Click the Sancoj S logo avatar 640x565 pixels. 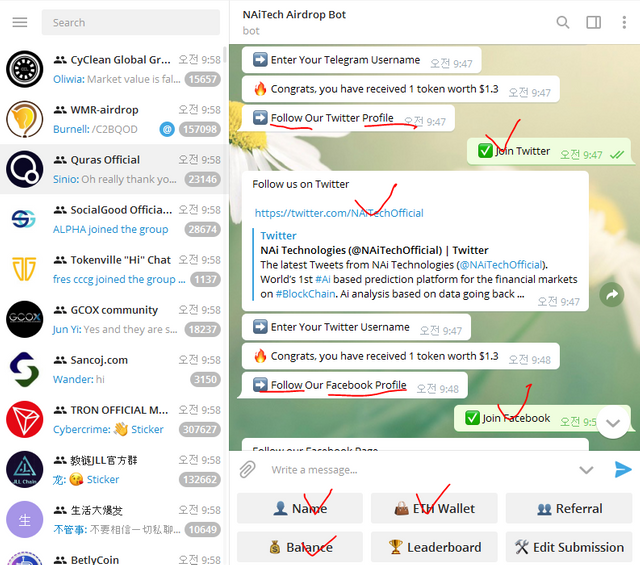(x=24, y=369)
